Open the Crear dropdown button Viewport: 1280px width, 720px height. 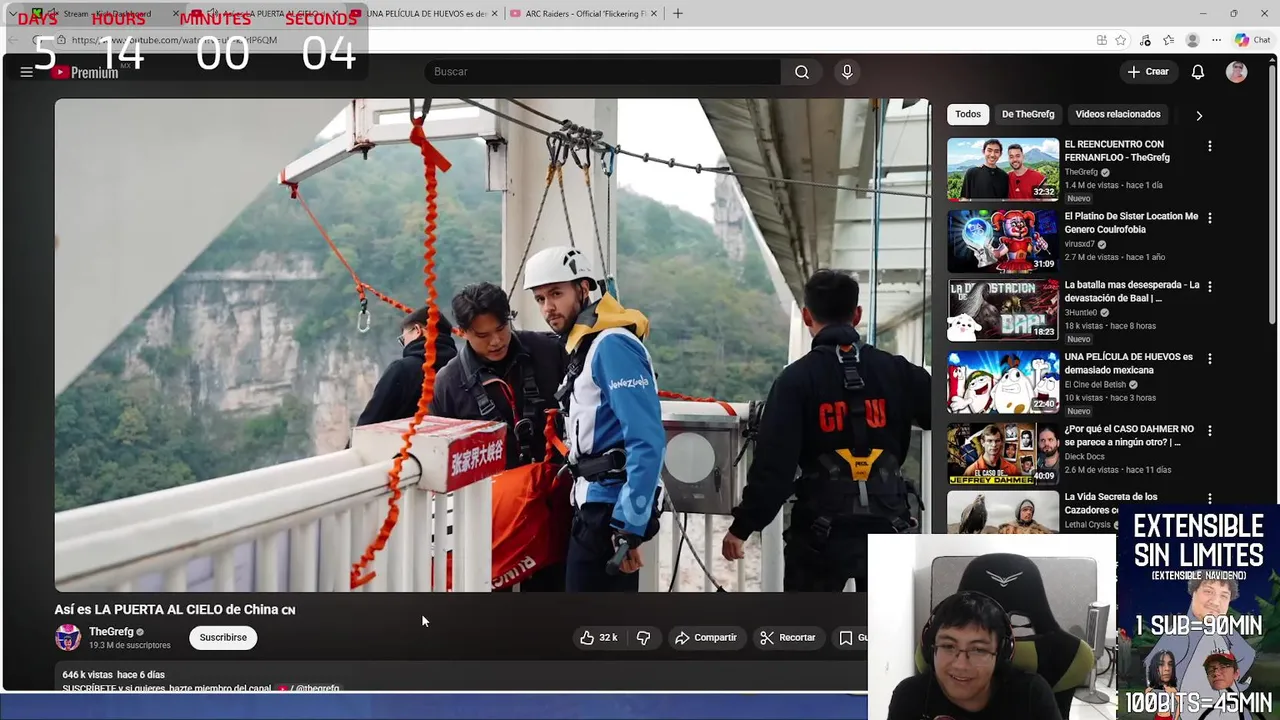1148,72
